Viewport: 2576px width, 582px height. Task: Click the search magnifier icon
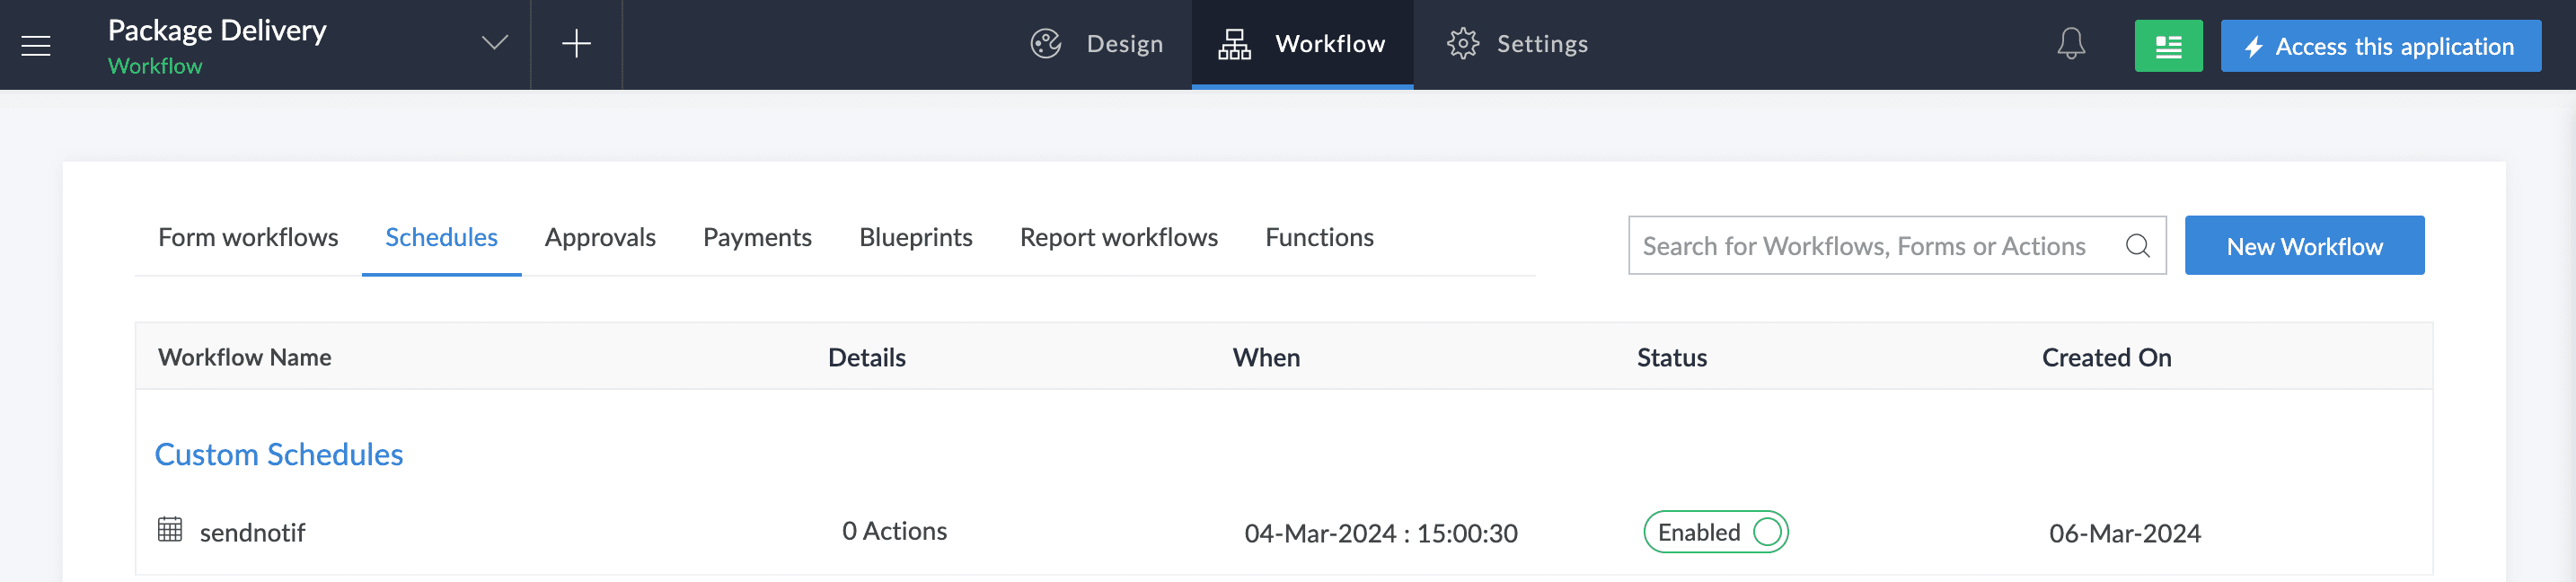2137,246
